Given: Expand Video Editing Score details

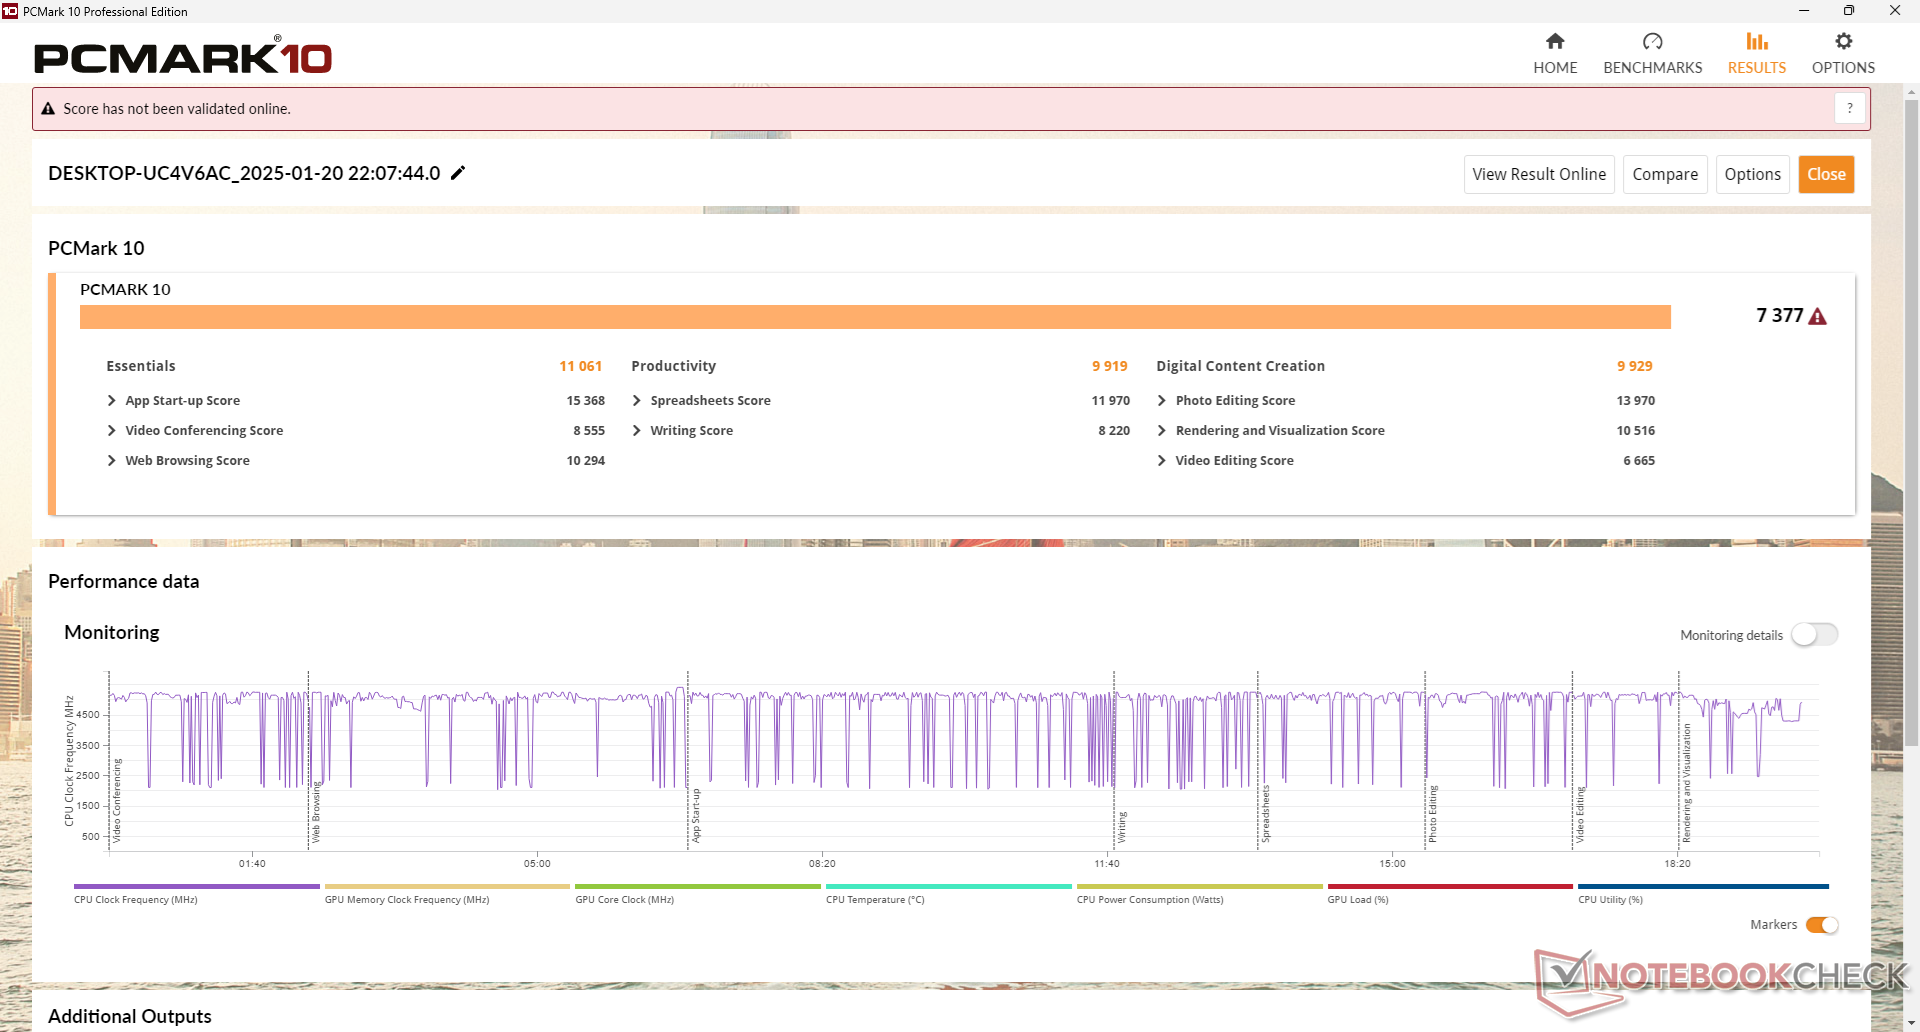Looking at the screenshot, I should (x=1161, y=461).
